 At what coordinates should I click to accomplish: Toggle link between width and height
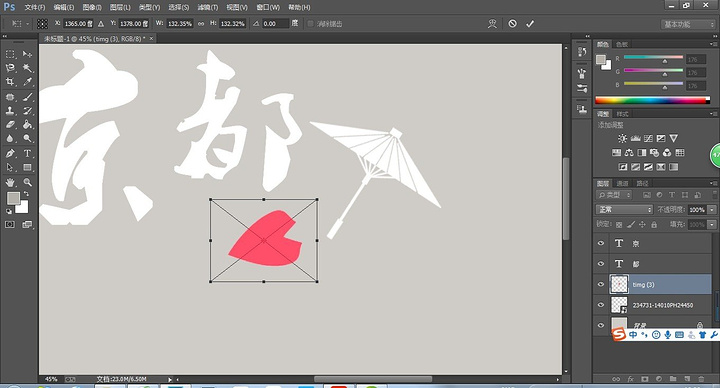[x=201, y=24]
